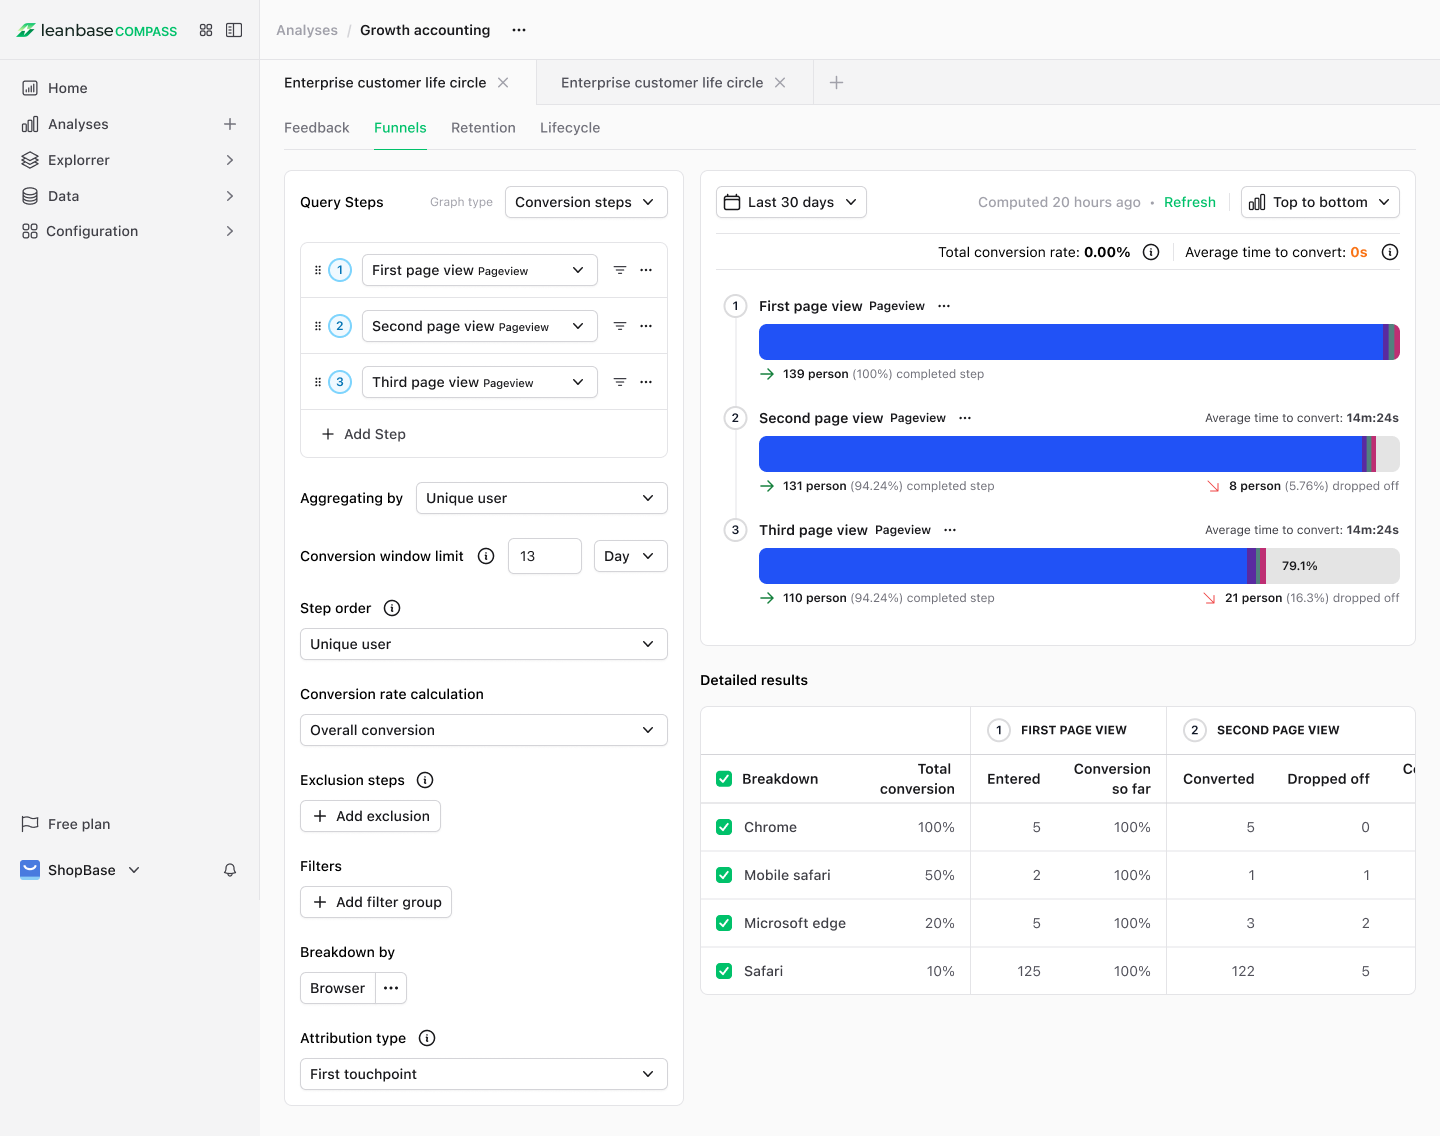Toggle the sidebar collapse icon

coord(234,30)
